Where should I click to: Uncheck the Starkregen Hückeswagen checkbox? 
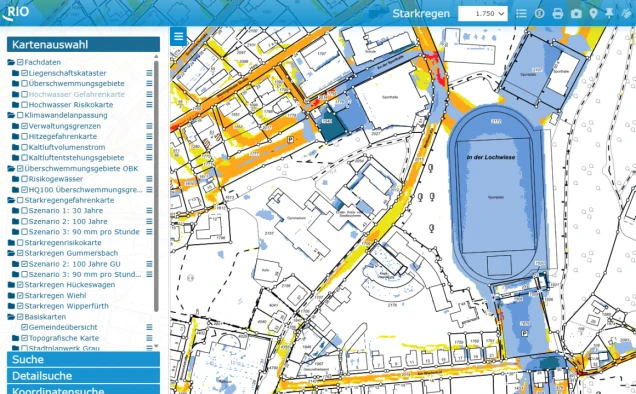pos(20,285)
